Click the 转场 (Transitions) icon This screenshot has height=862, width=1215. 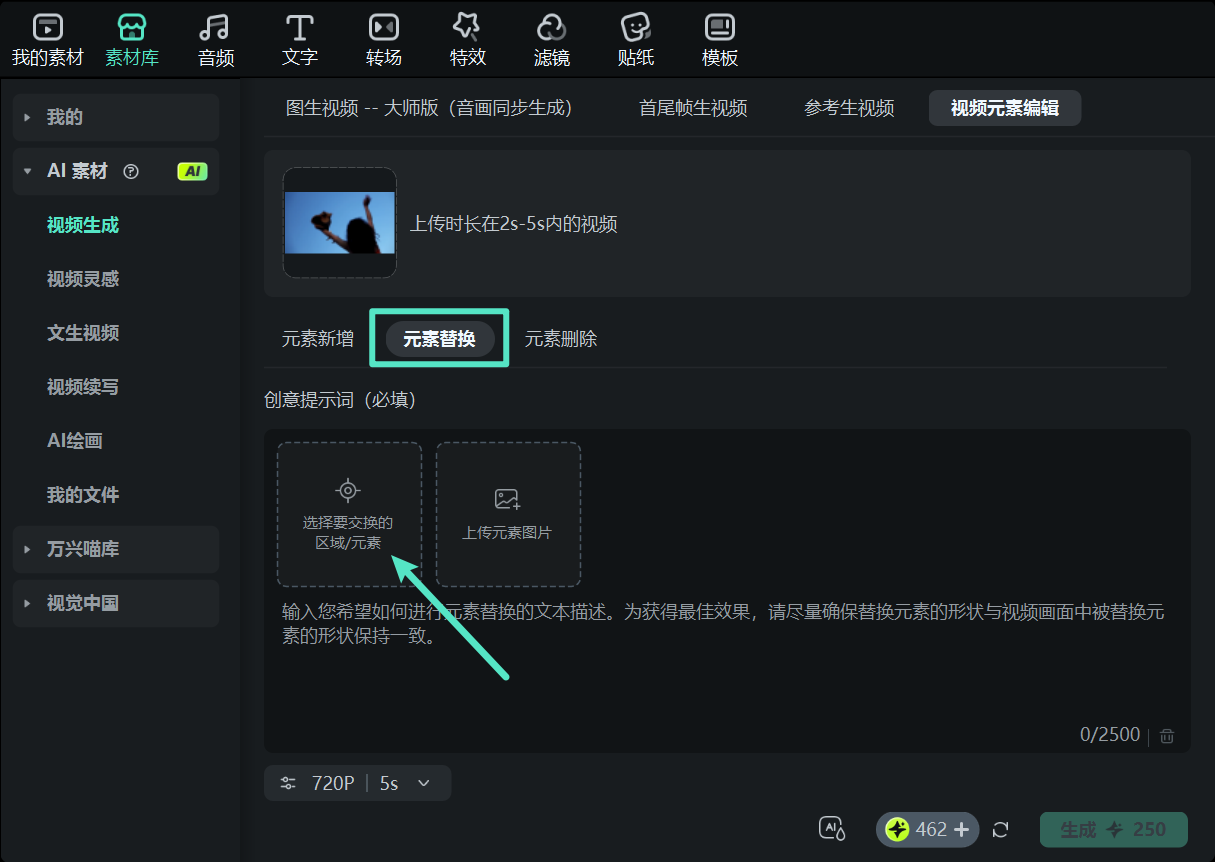tap(383, 37)
